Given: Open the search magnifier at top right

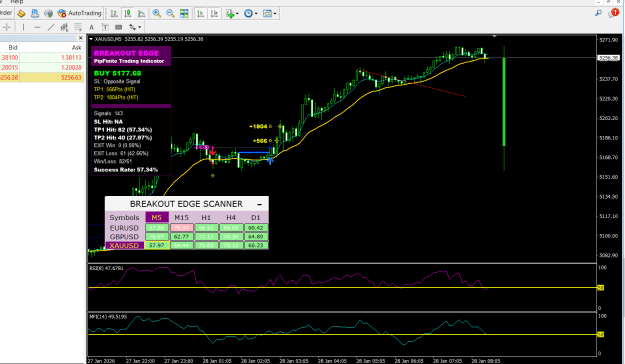Looking at the screenshot, I should 598,13.
